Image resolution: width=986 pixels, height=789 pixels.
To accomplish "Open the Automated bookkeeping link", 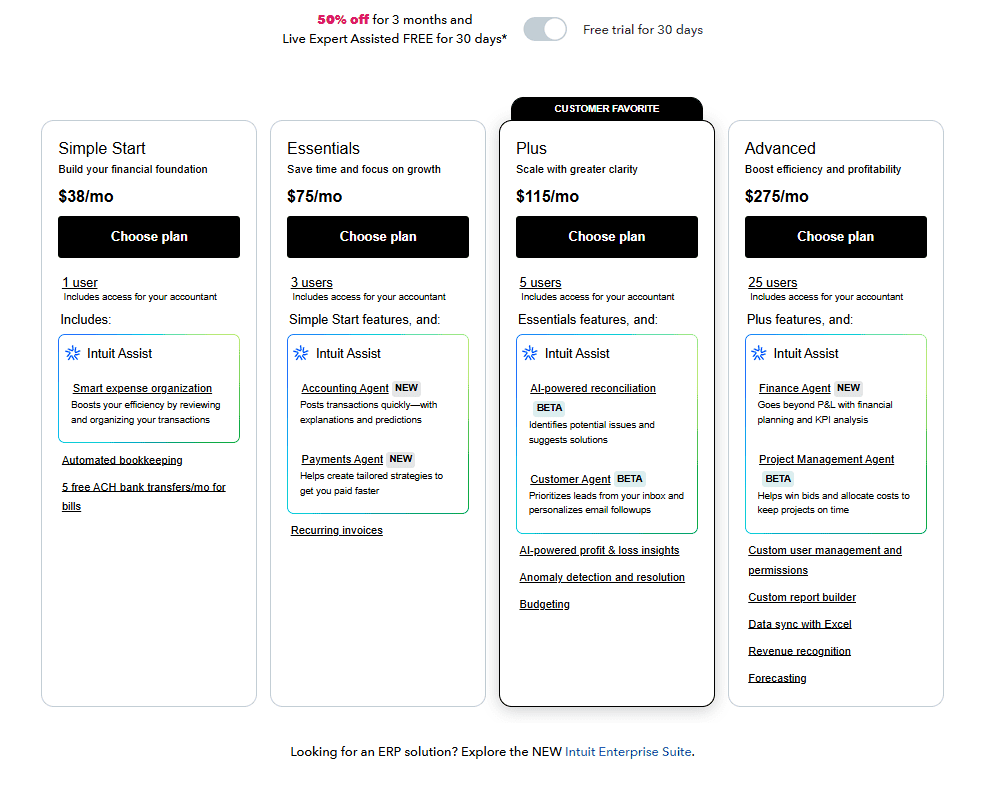I will pyautogui.click(x=122, y=460).
